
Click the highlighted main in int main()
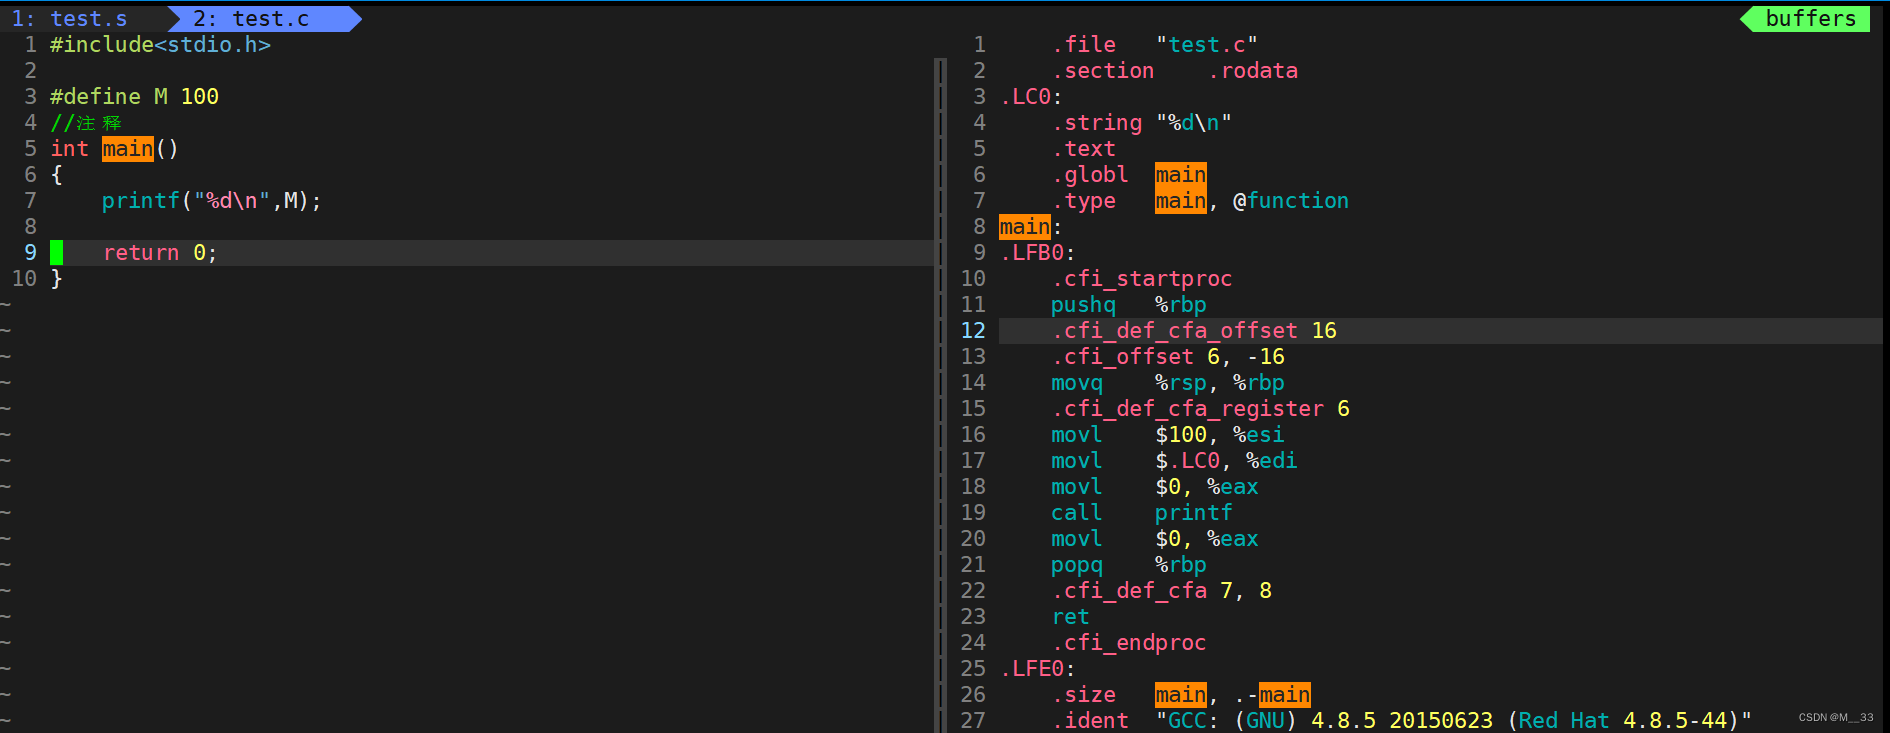point(128,149)
